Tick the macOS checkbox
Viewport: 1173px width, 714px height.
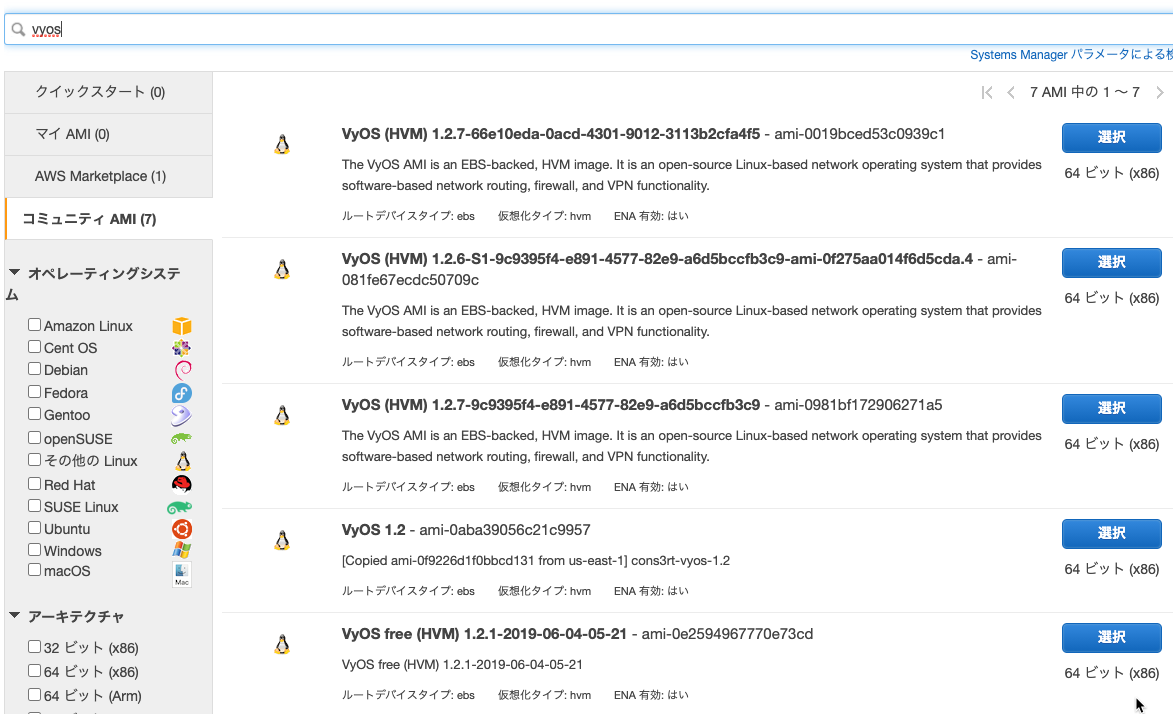34,570
